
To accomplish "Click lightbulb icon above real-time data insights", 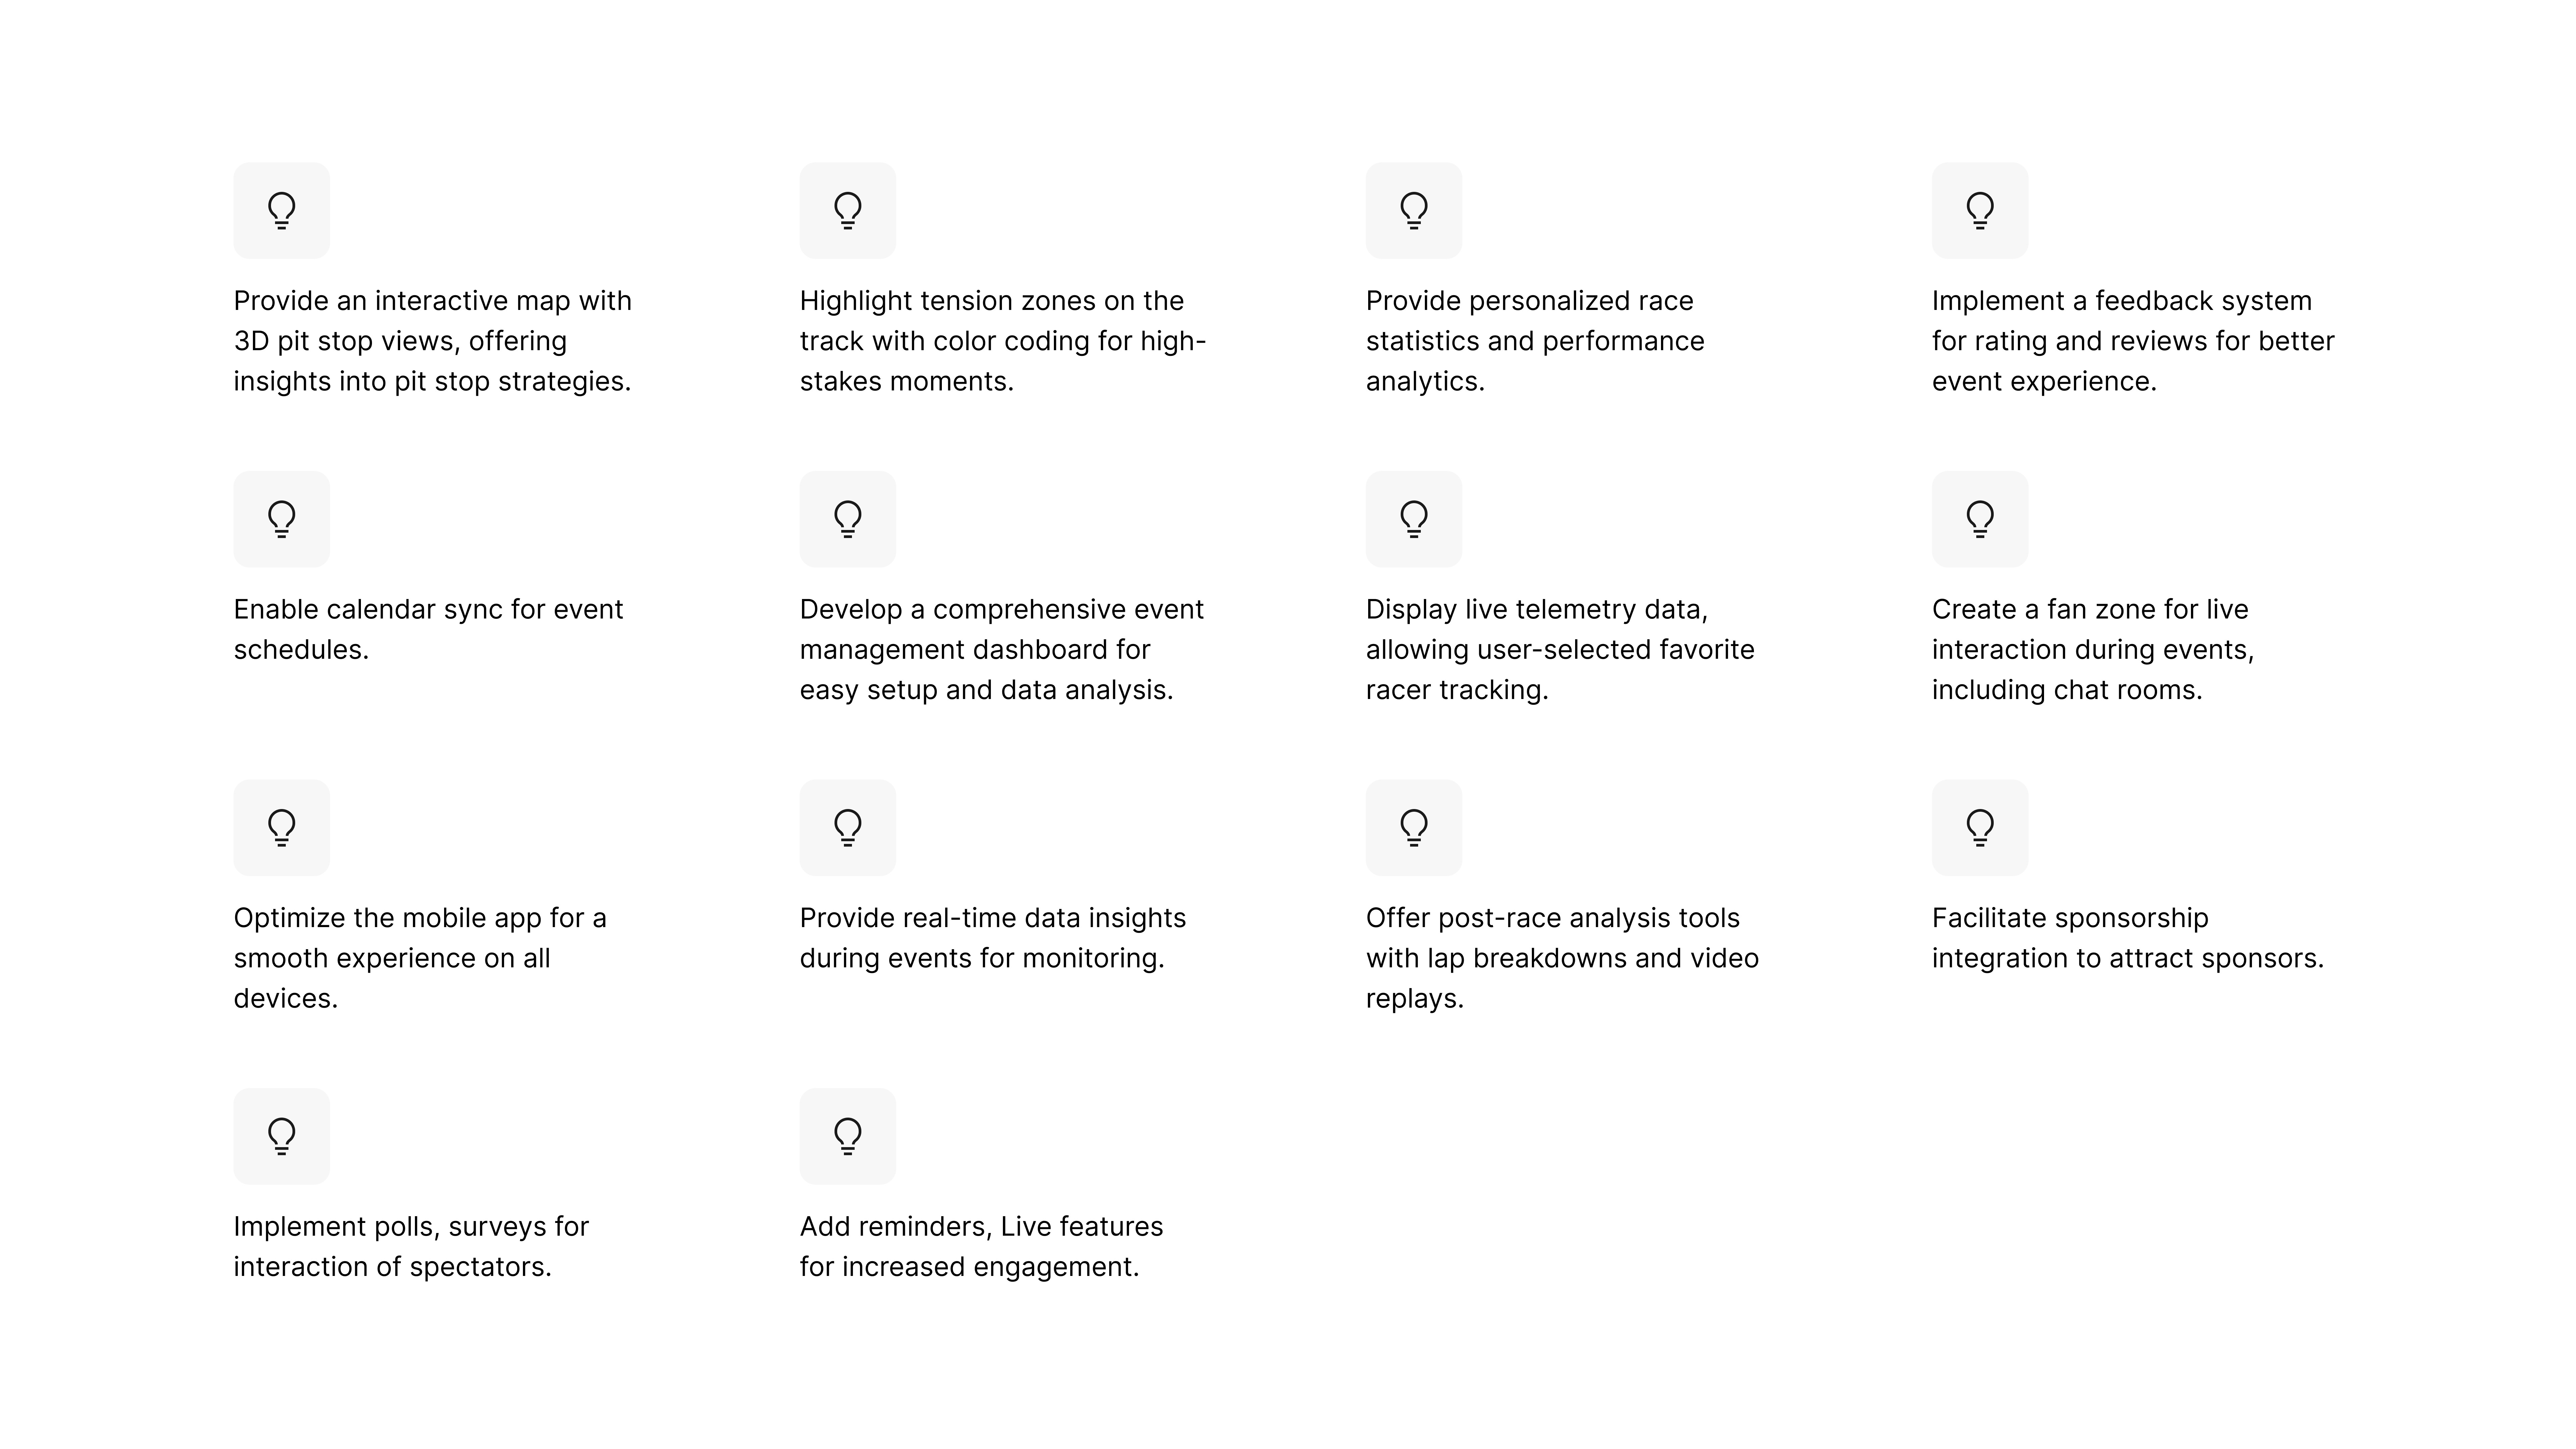I will (847, 827).
